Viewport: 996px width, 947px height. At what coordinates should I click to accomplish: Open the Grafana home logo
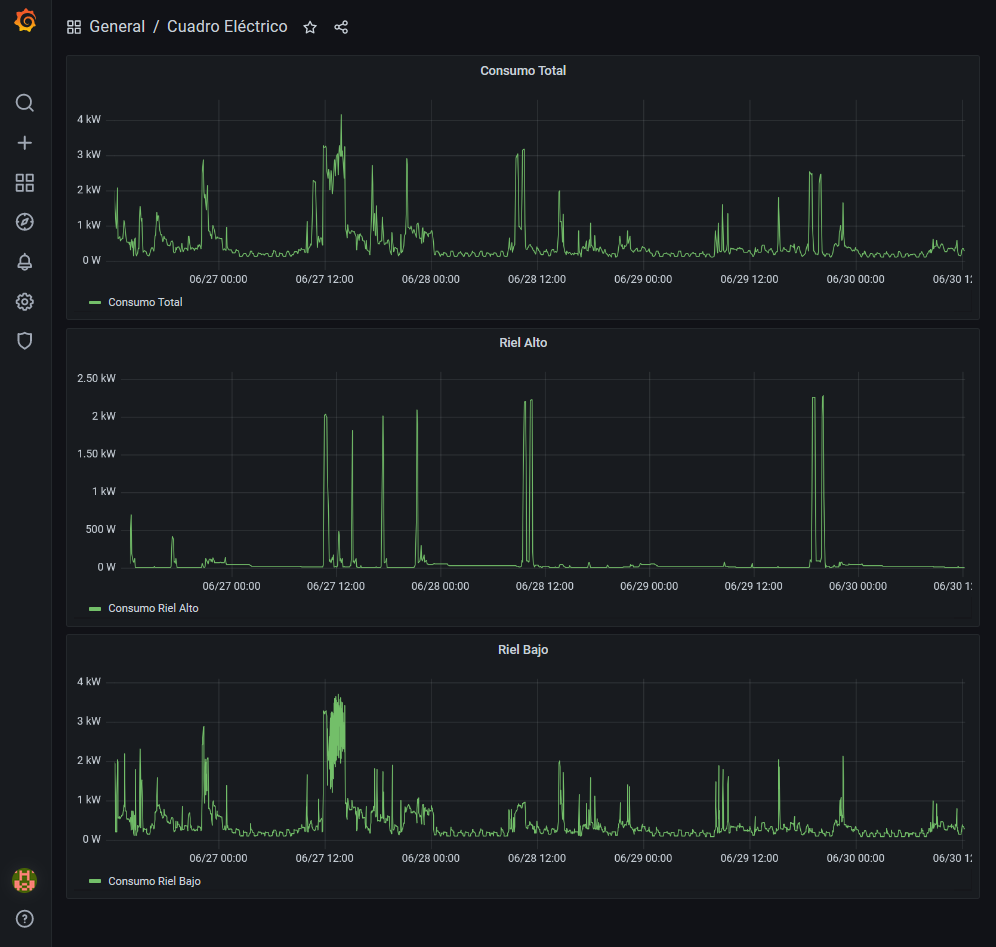(x=25, y=21)
